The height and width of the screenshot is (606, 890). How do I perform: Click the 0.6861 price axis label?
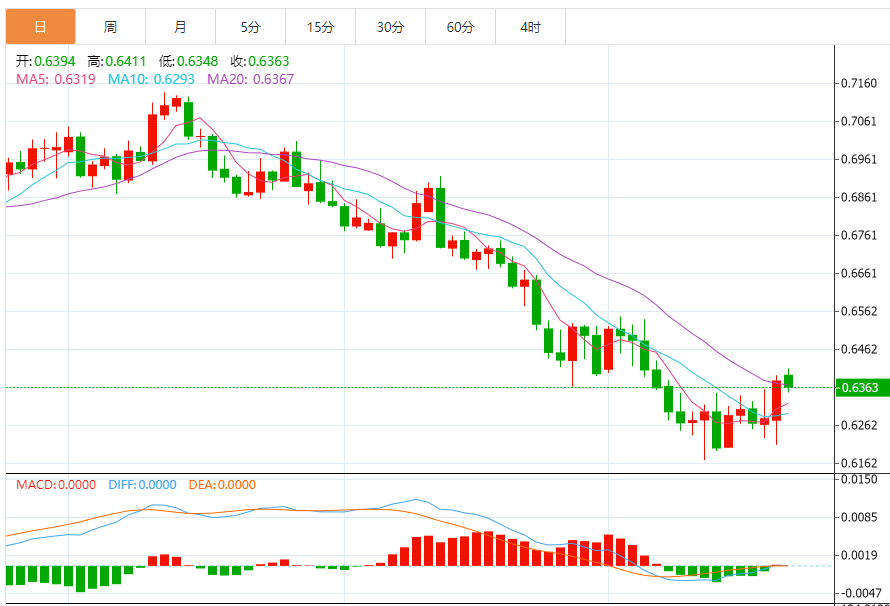pos(859,197)
